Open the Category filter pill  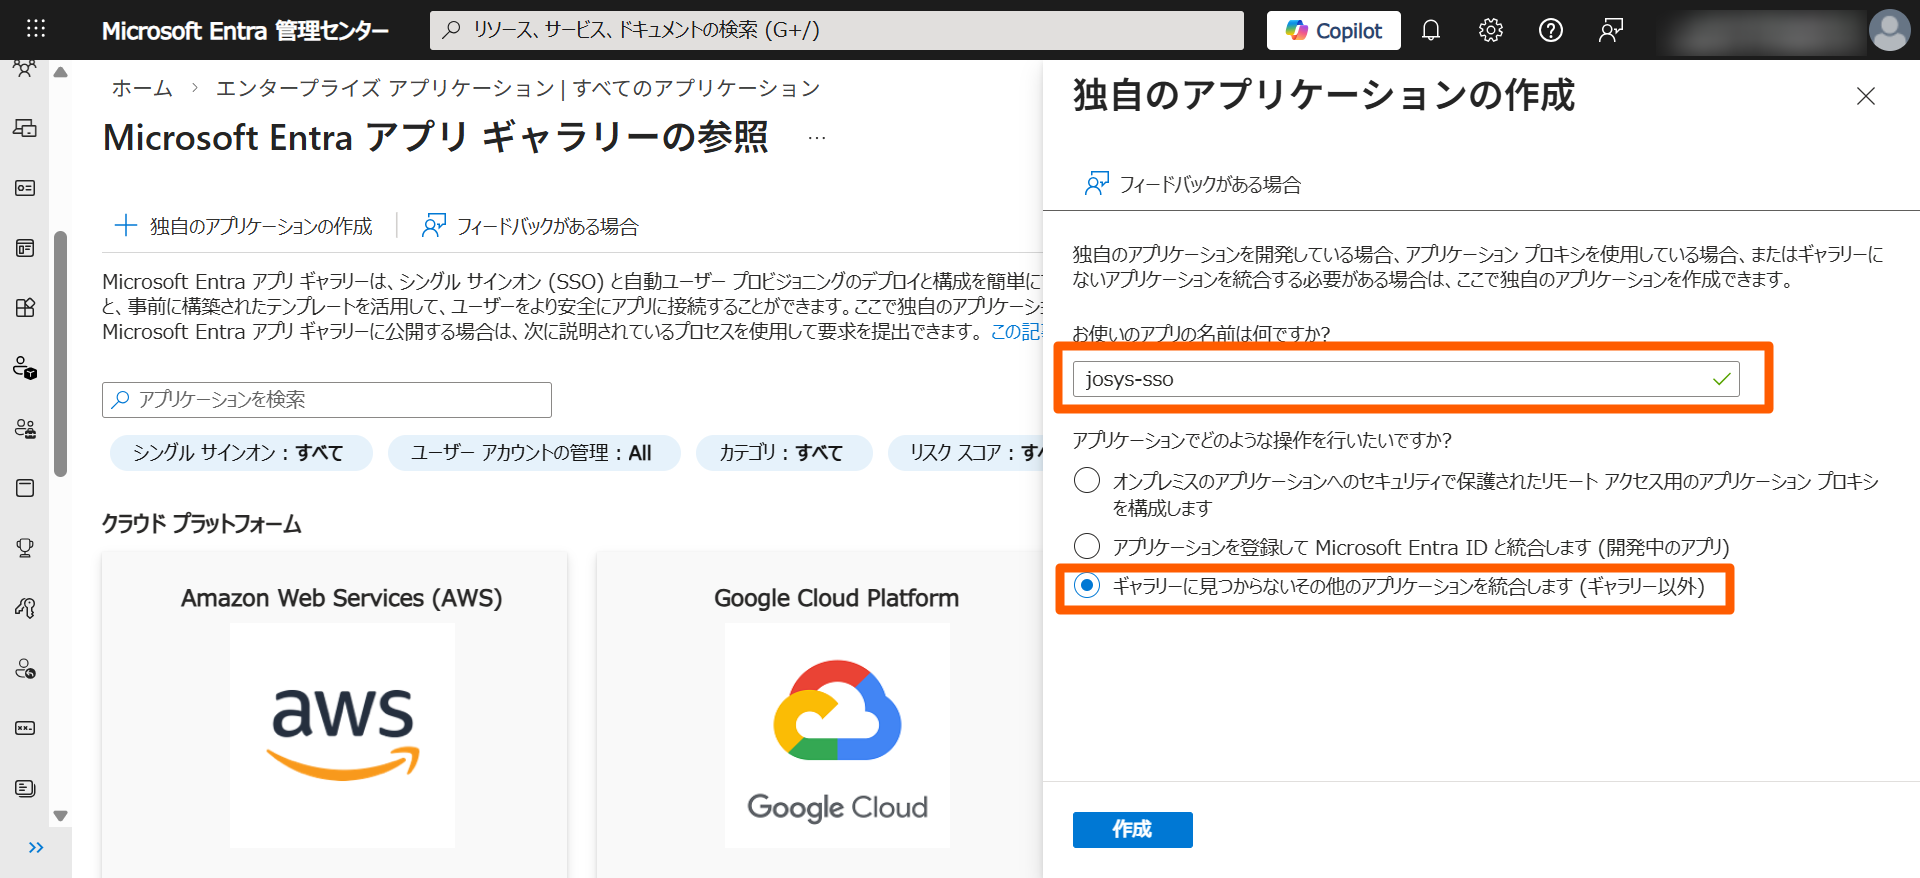(x=783, y=453)
